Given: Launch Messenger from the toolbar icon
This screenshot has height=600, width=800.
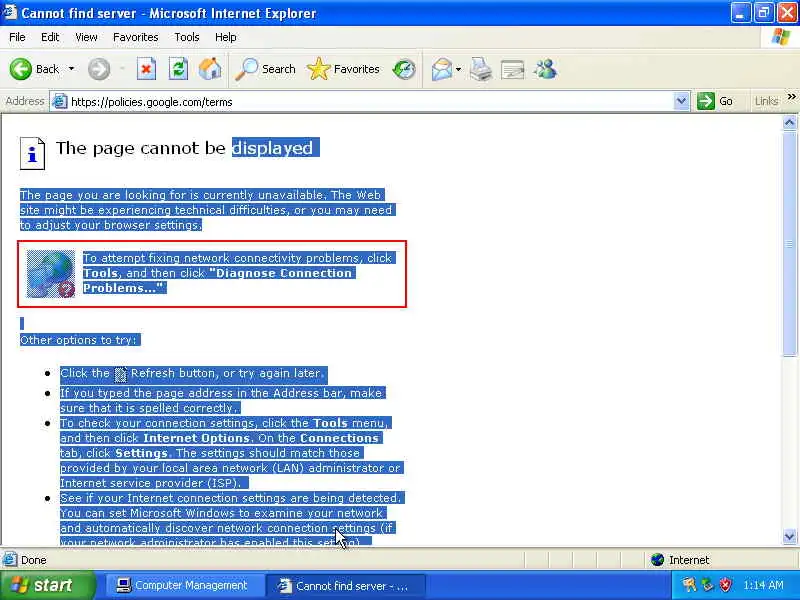Looking at the screenshot, I should [x=545, y=69].
